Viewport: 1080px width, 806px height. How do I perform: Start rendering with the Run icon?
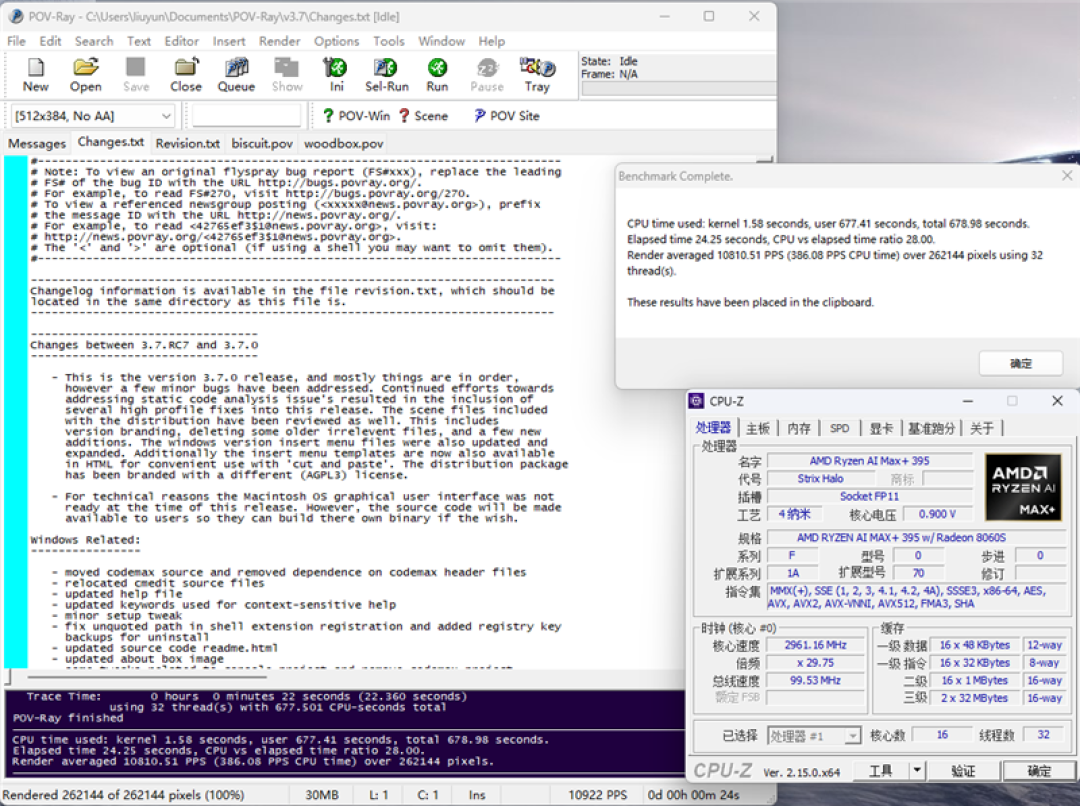[437, 75]
